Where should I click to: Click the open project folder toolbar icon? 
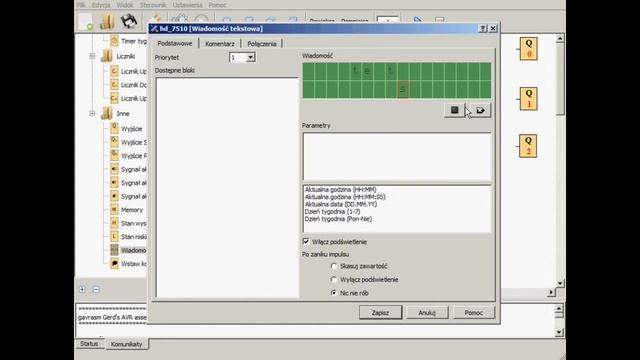[x=107, y=21]
